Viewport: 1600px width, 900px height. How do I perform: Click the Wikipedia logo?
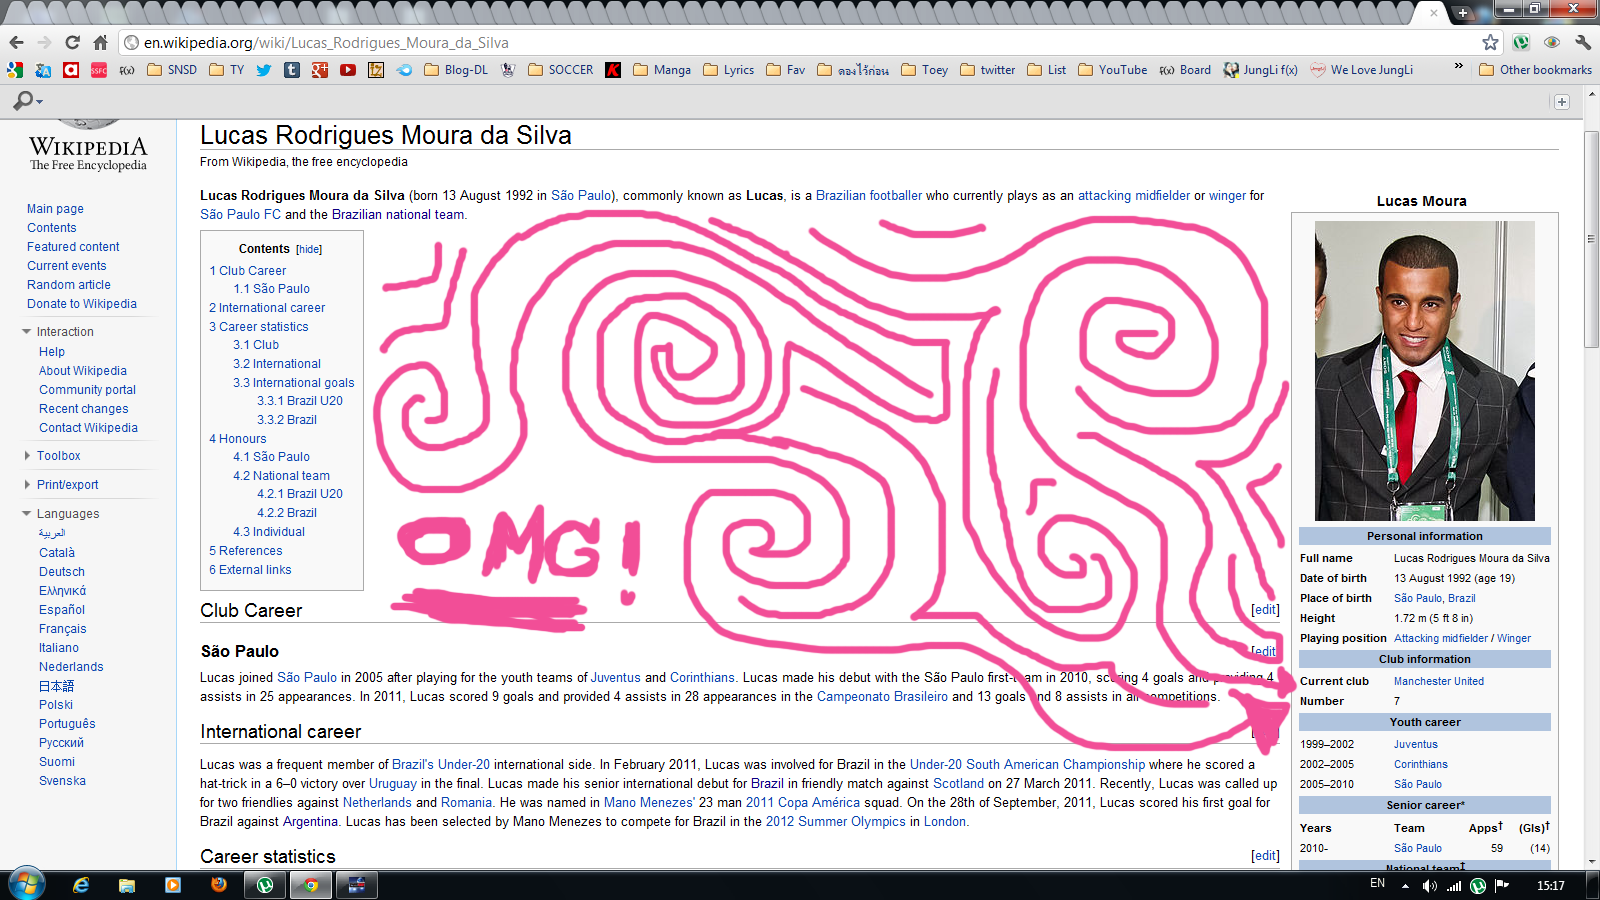click(88, 148)
